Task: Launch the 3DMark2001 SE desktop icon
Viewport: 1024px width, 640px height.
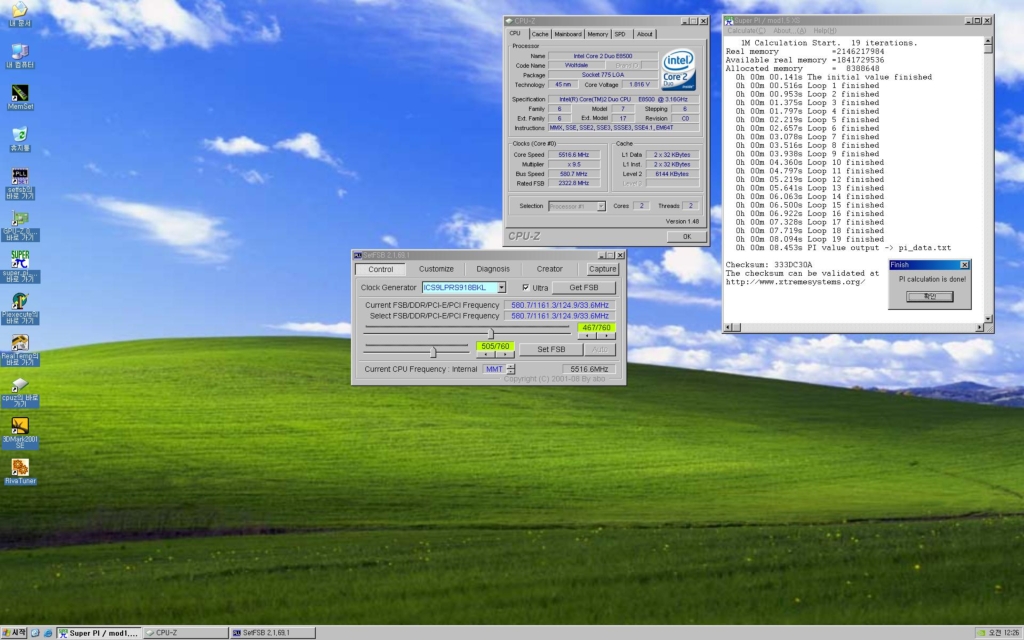Action: click(x=20, y=433)
